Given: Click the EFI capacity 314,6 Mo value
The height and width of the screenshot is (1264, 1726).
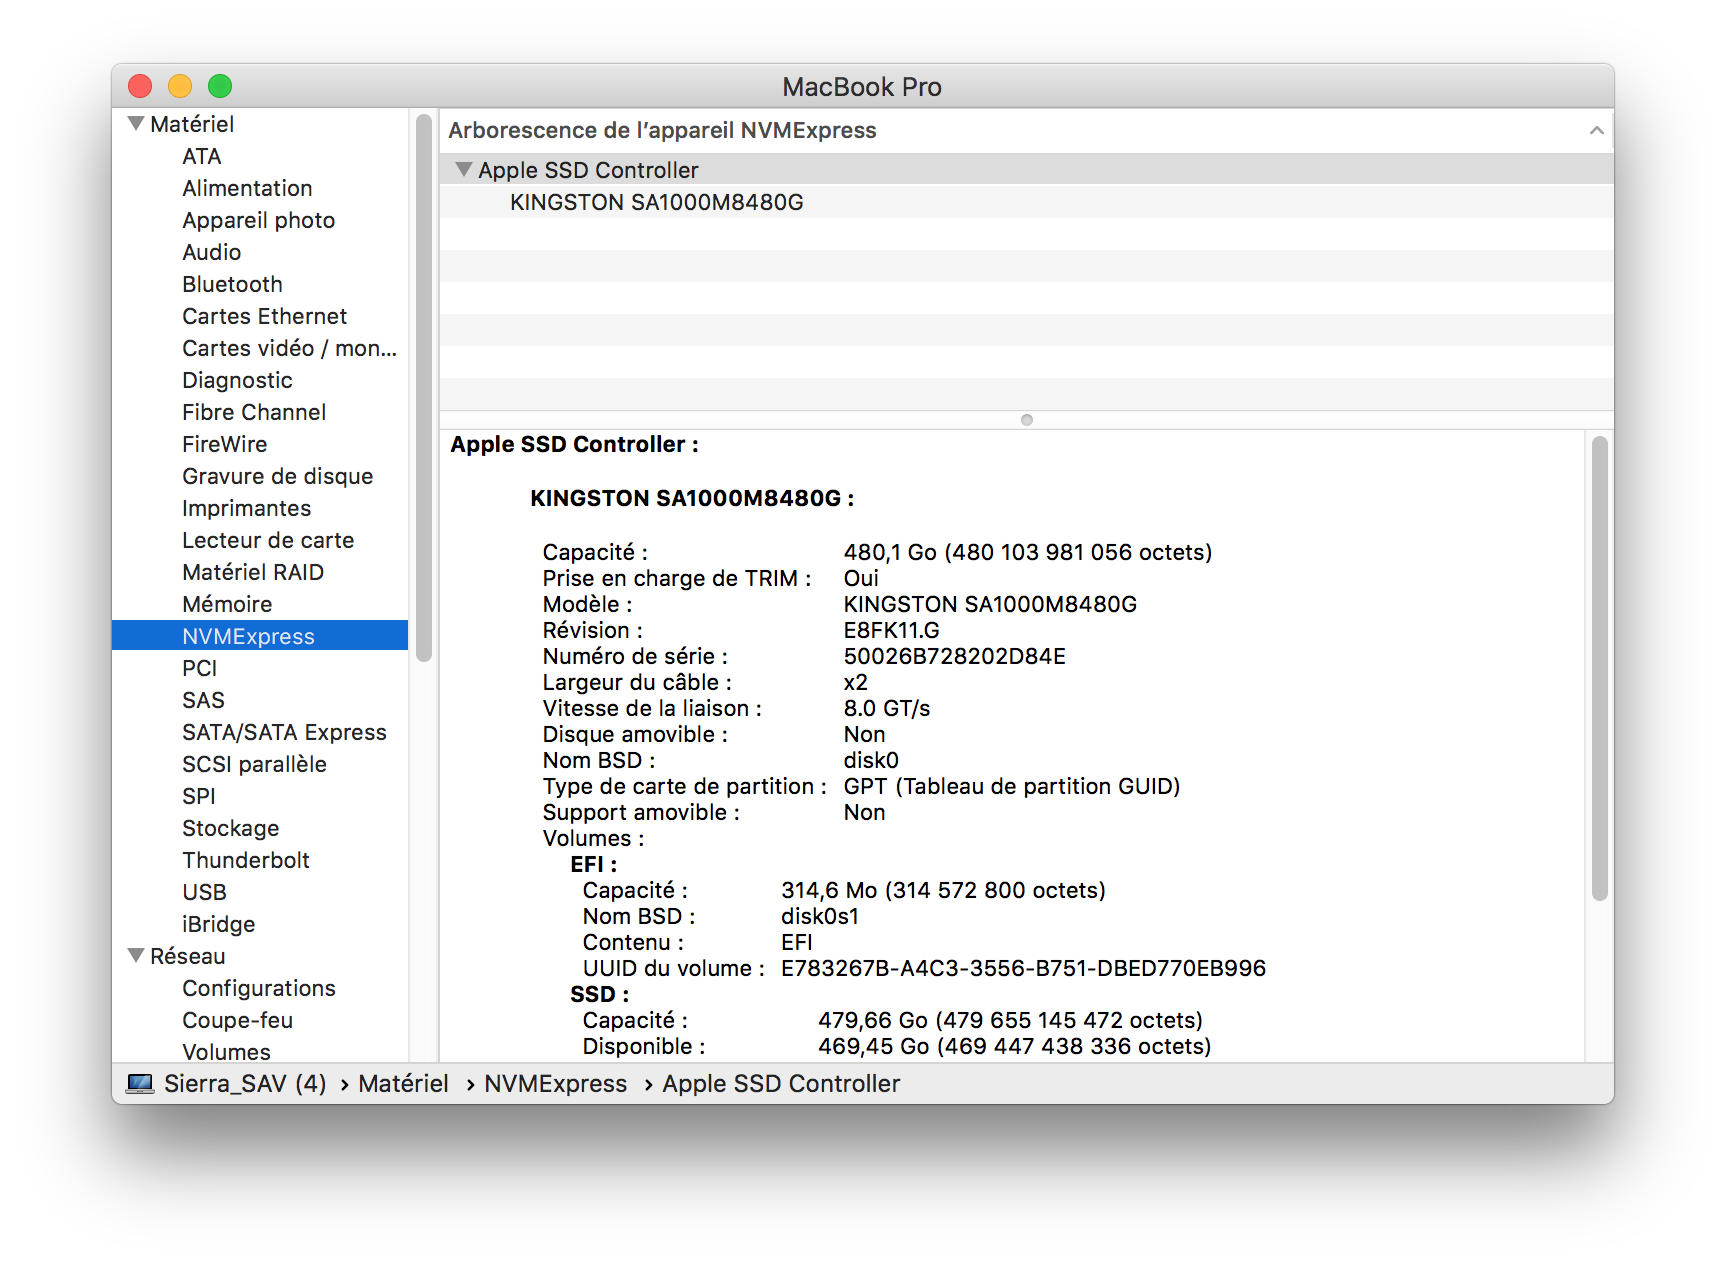Looking at the screenshot, I should (943, 890).
